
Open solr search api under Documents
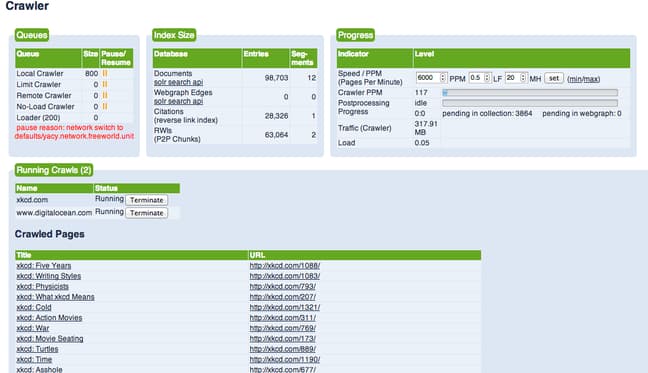click(178, 82)
